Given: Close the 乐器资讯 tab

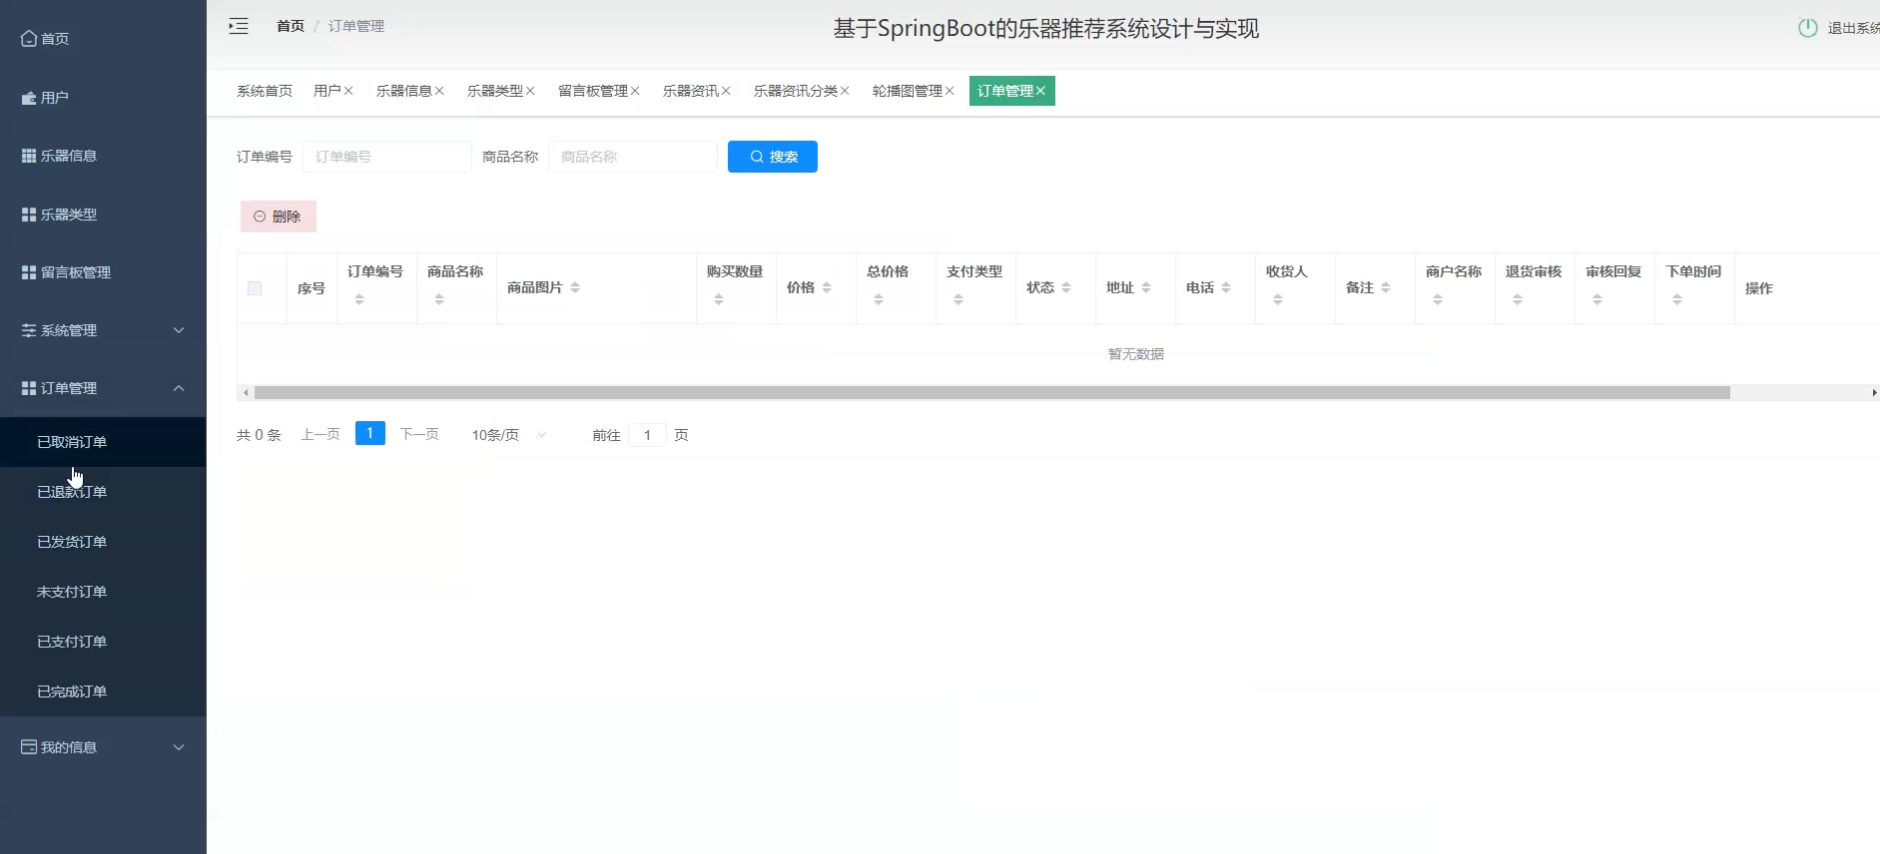Looking at the screenshot, I should pos(726,91).
